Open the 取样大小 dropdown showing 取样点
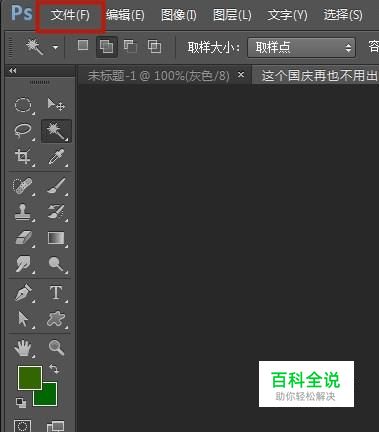 [301, 47]
